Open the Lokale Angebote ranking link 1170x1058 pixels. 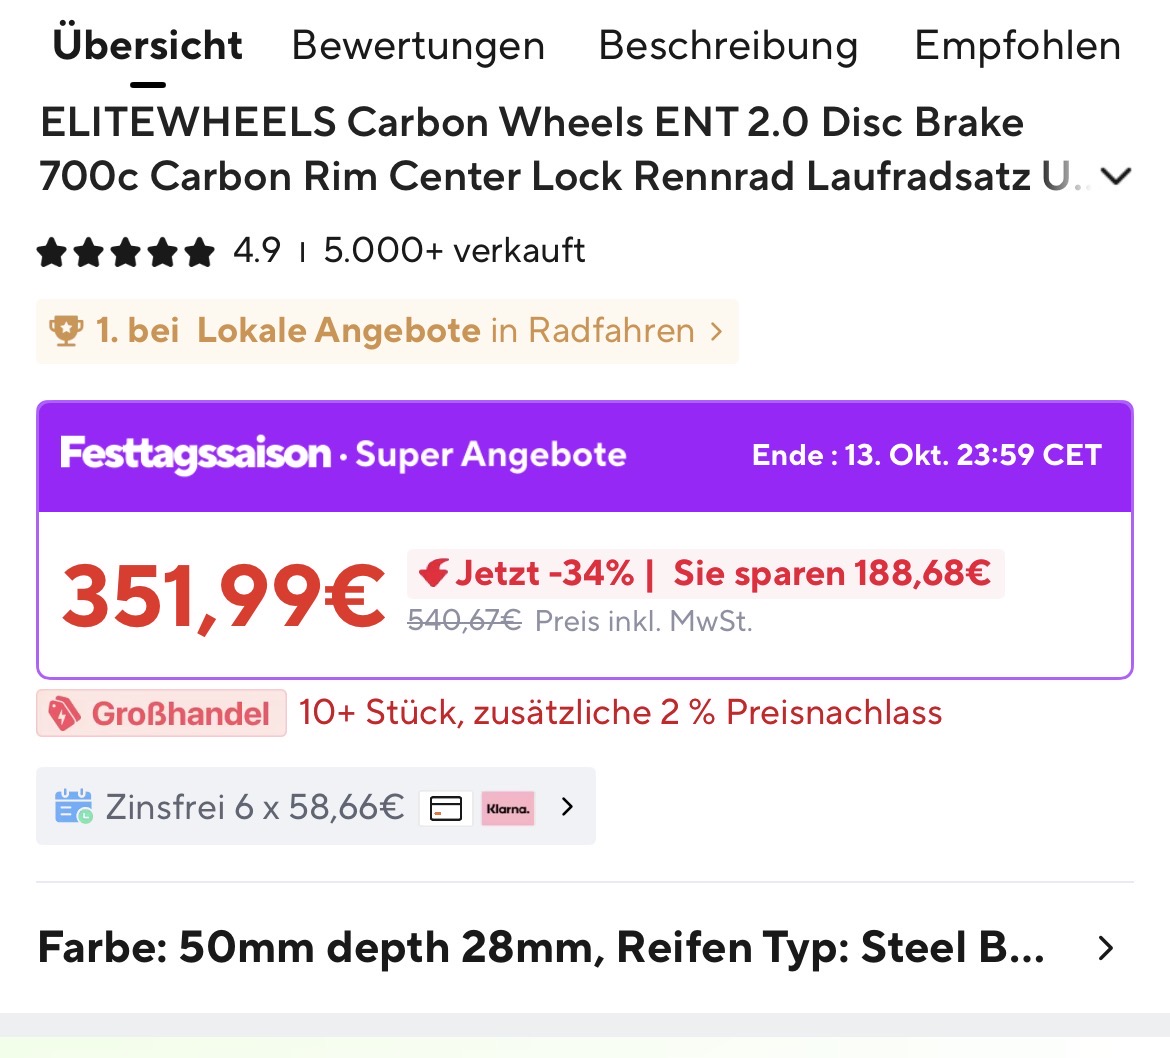tap(338, 331)
